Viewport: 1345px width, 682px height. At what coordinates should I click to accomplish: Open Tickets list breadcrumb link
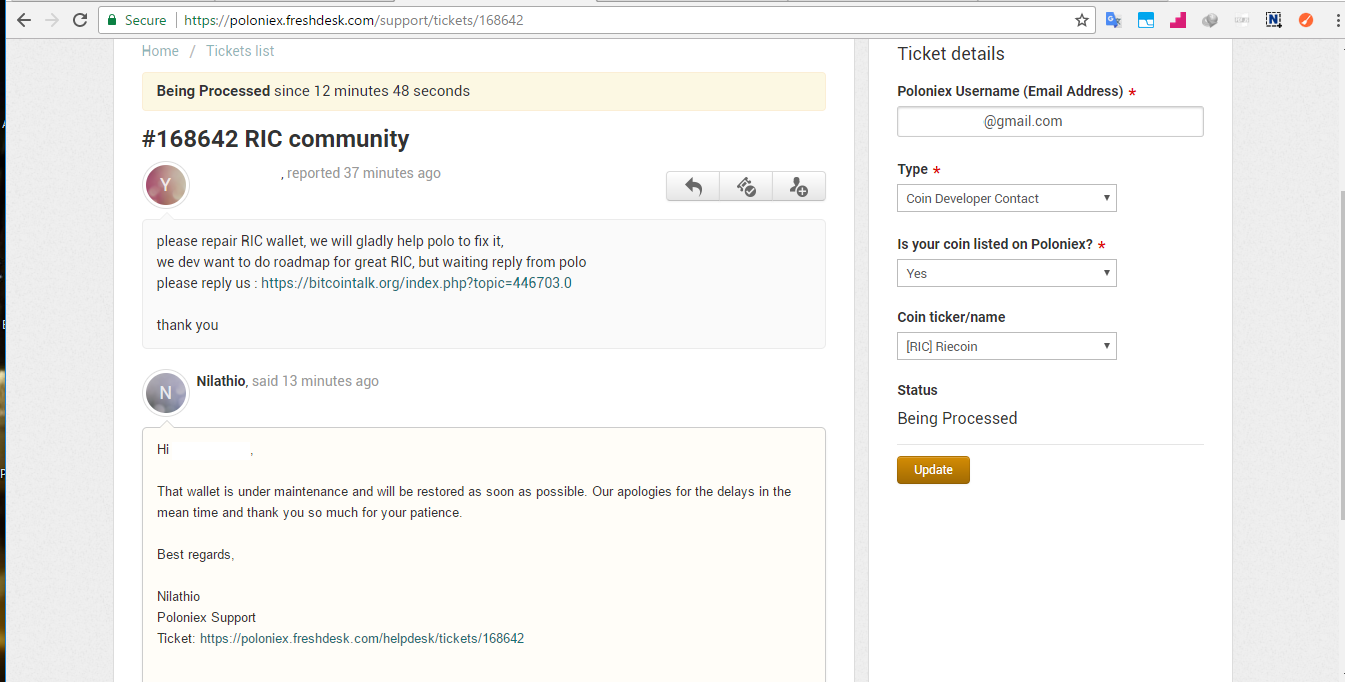(240, 51)
